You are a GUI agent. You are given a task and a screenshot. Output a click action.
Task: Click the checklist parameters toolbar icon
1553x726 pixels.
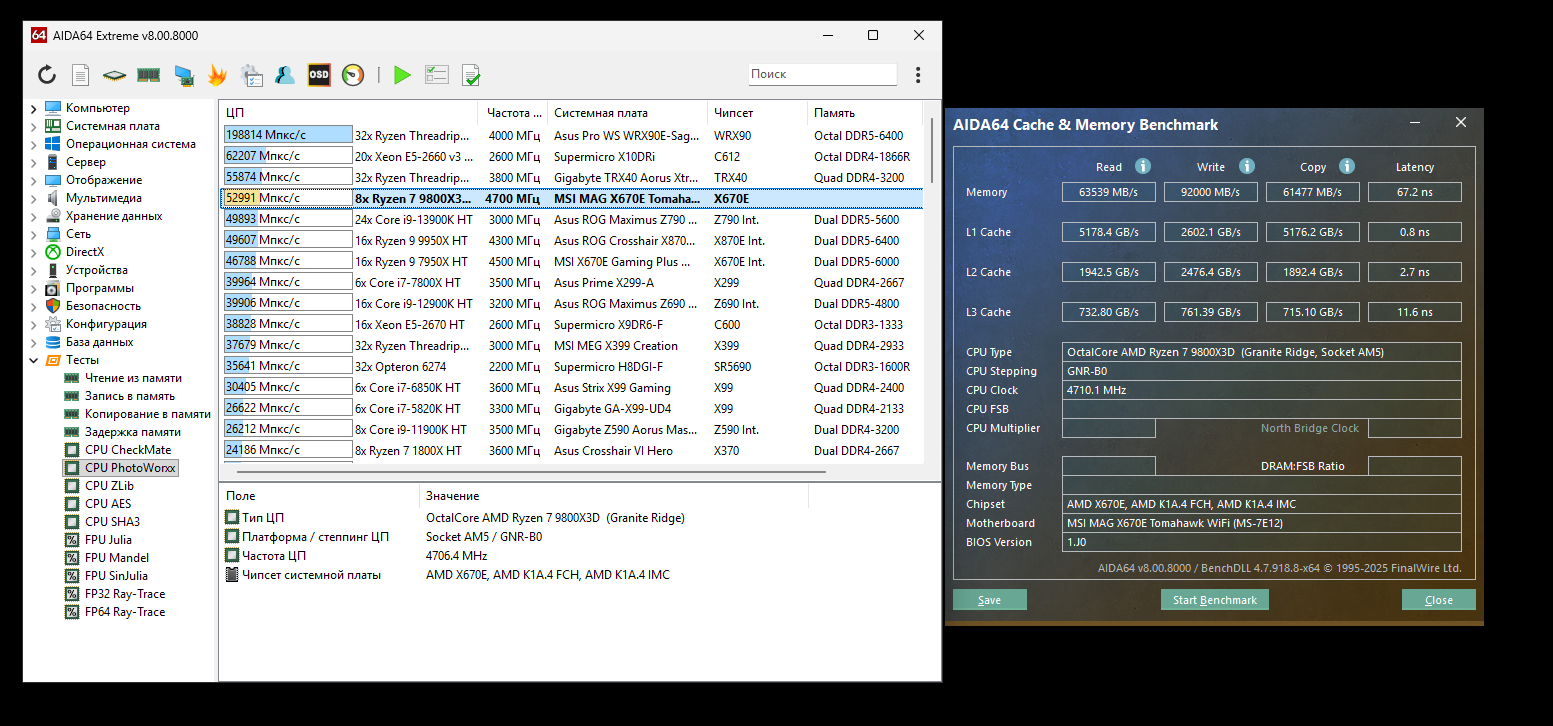point(437,75)
